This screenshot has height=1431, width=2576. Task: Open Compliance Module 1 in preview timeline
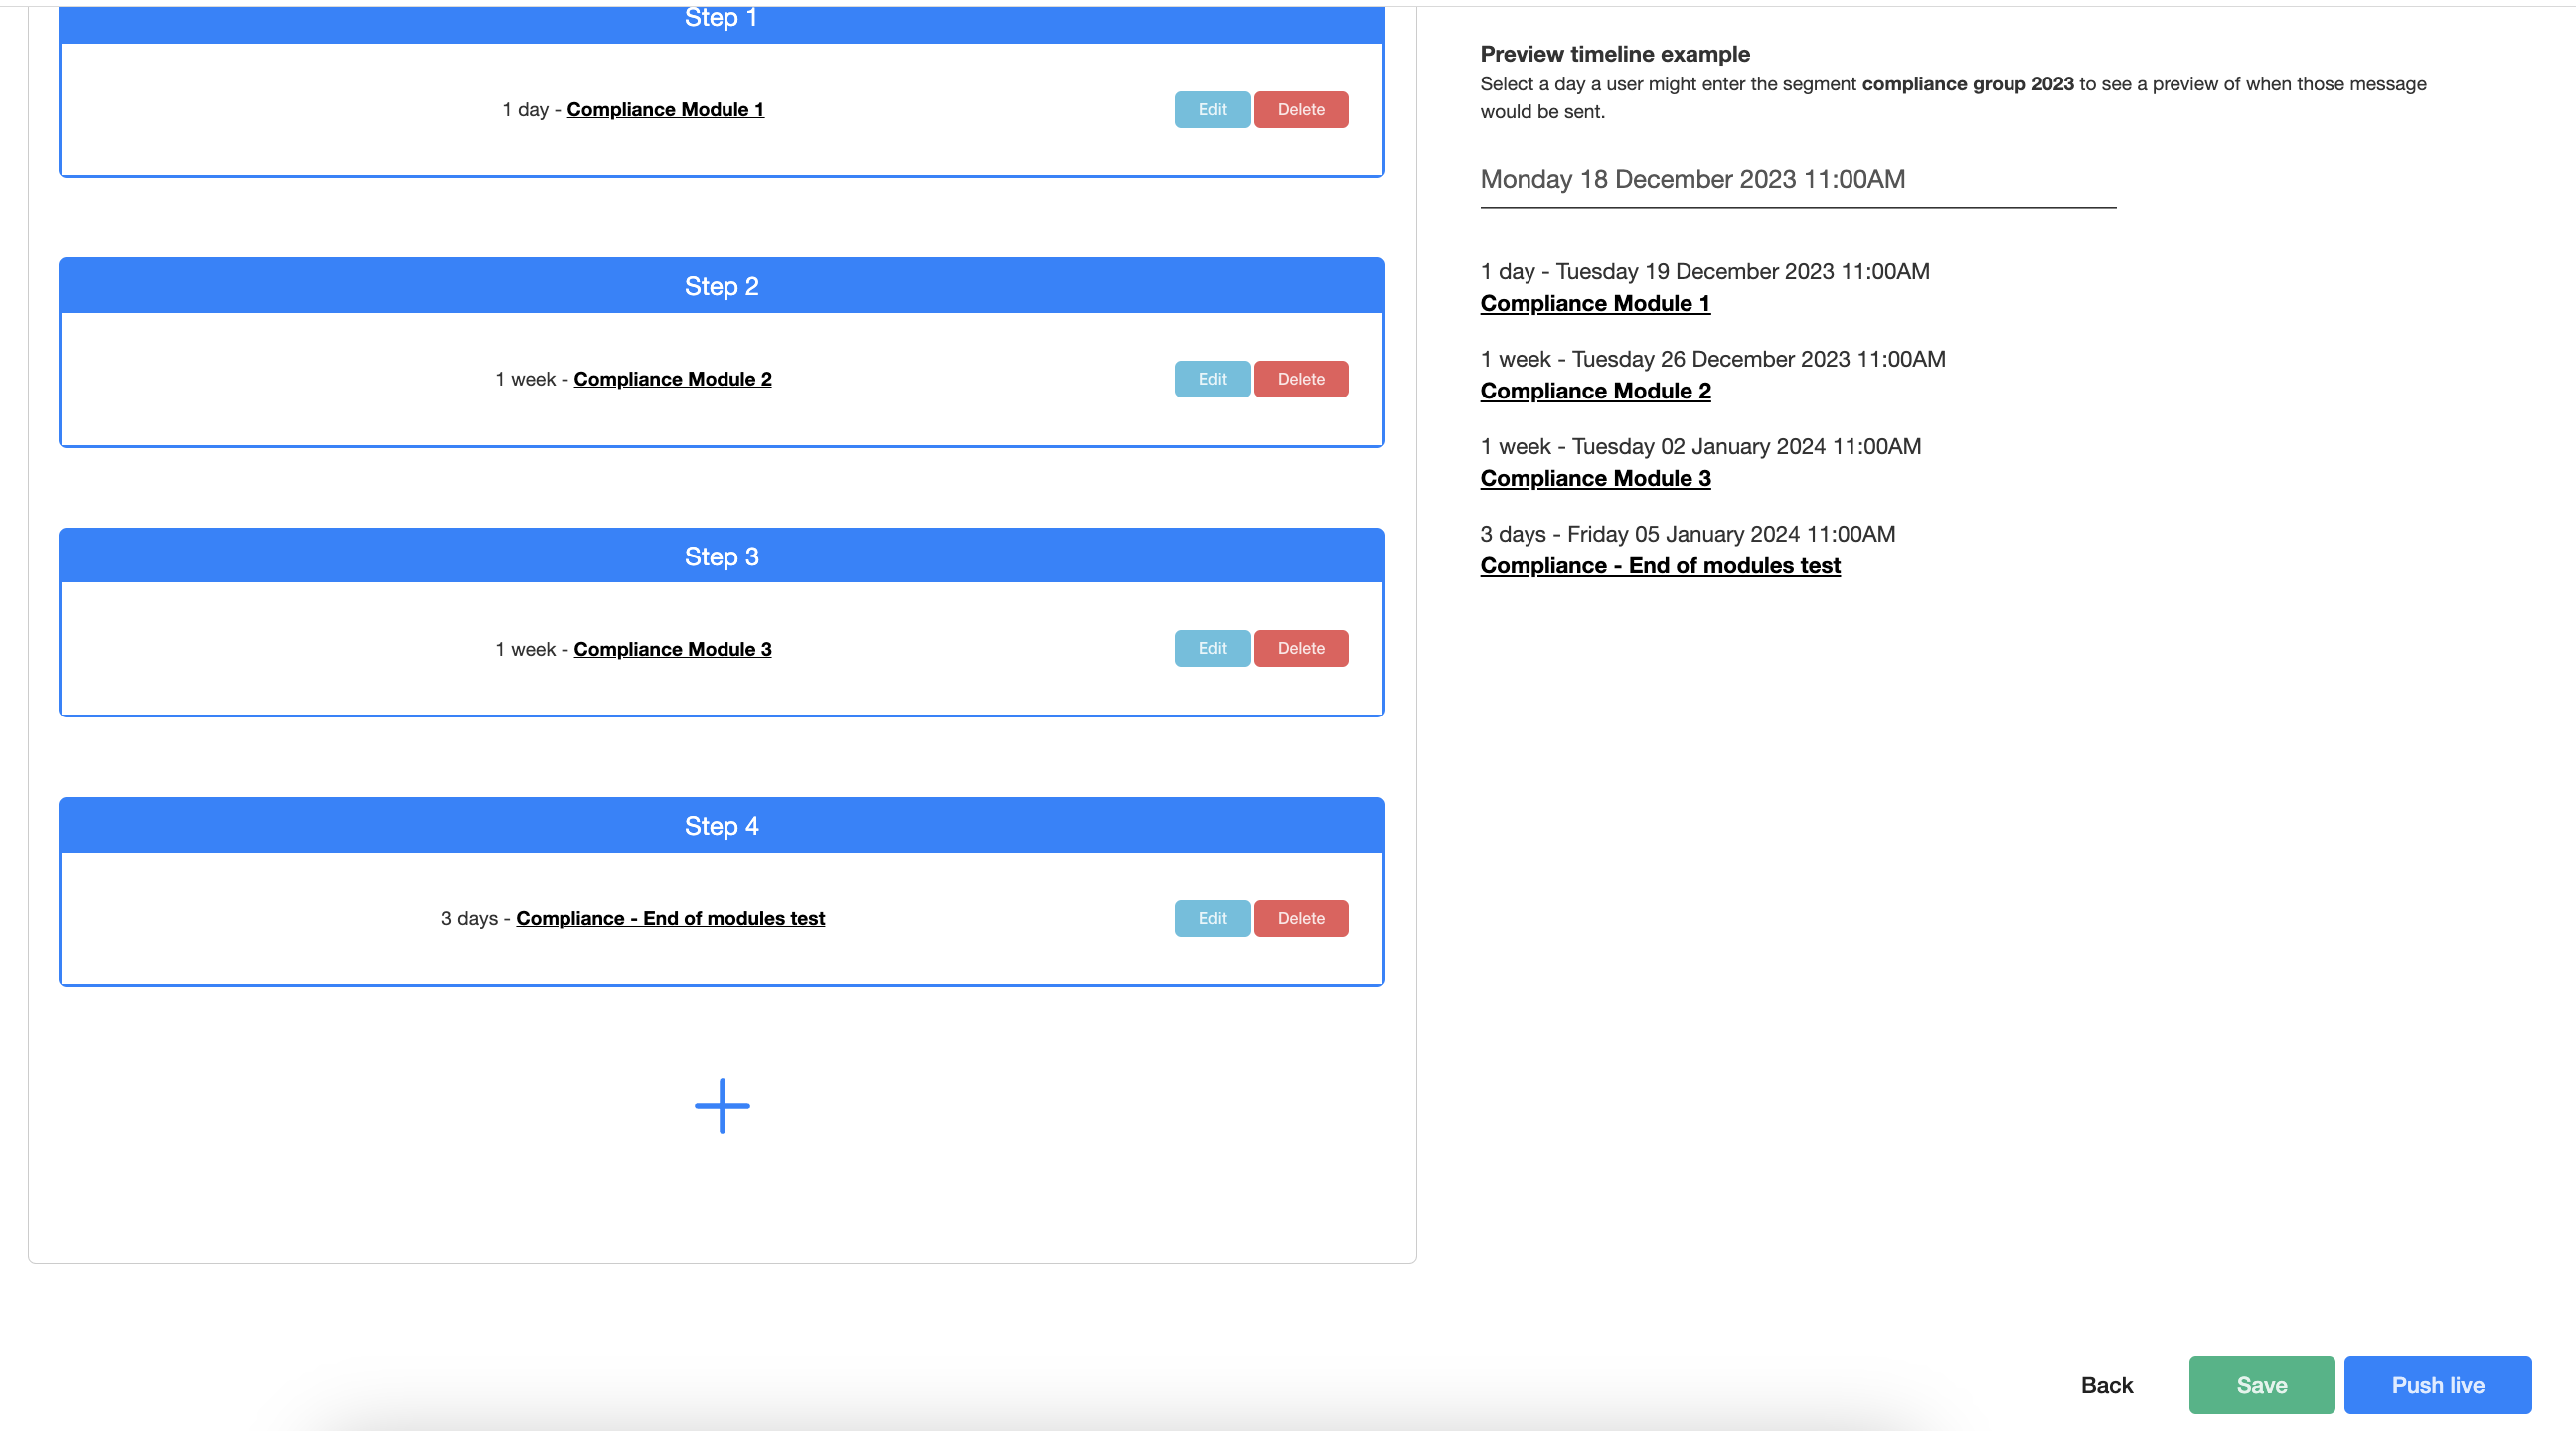point(1594,304)
